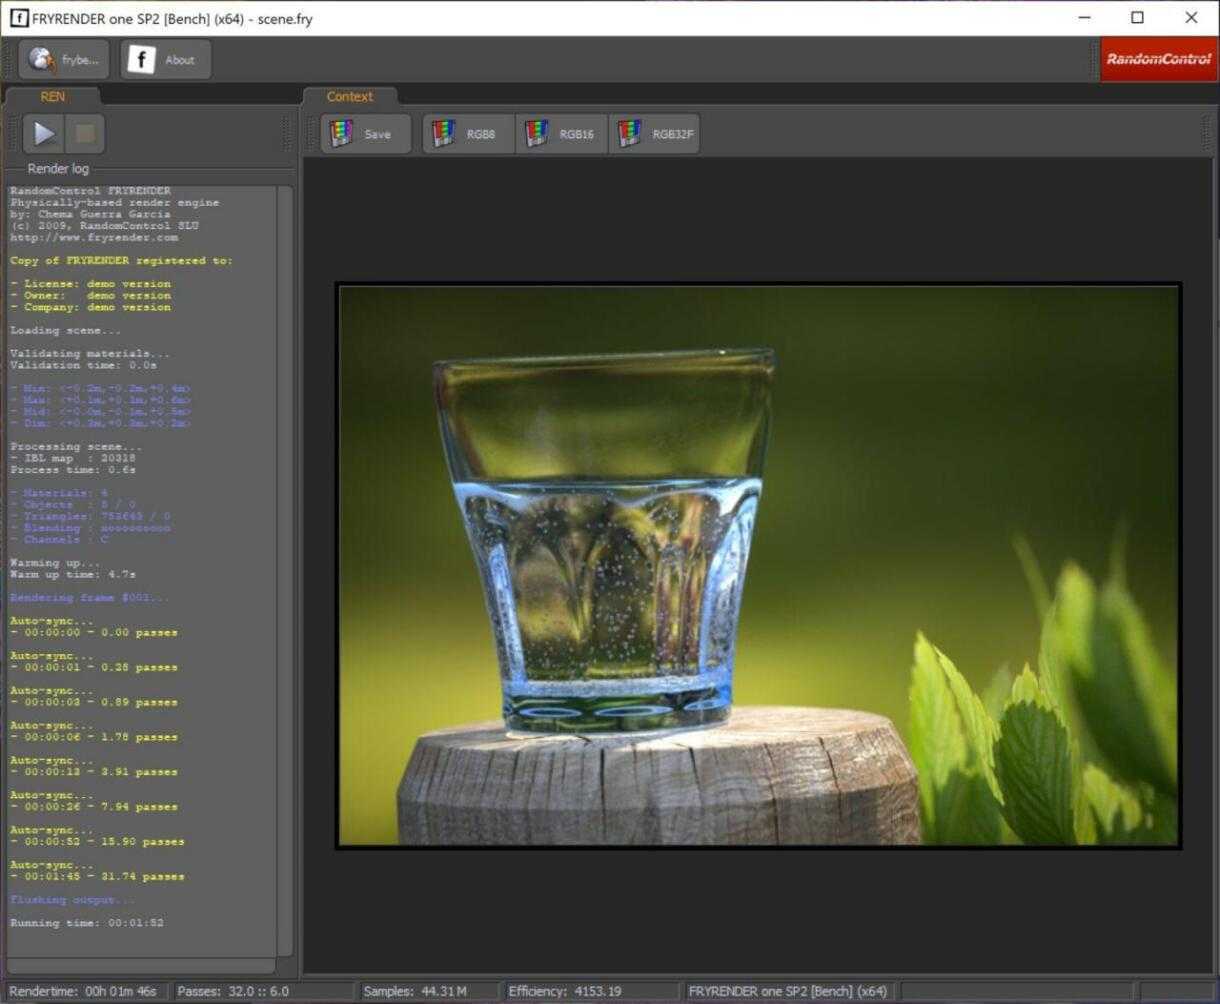Click the toolbar grip beside the Save button
This screenshot has width=1220, height=1004.
[x=311, y=134]
